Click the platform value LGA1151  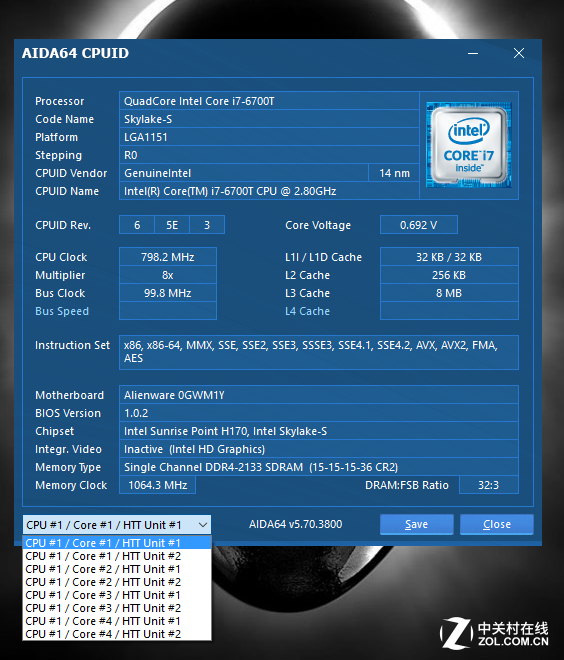click(269, 137)
